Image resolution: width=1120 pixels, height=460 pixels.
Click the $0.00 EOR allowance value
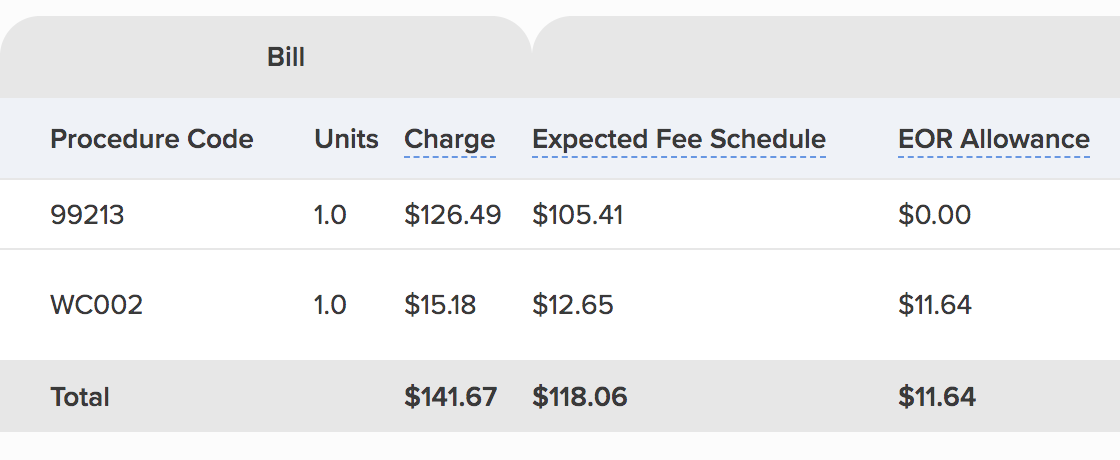934,215
